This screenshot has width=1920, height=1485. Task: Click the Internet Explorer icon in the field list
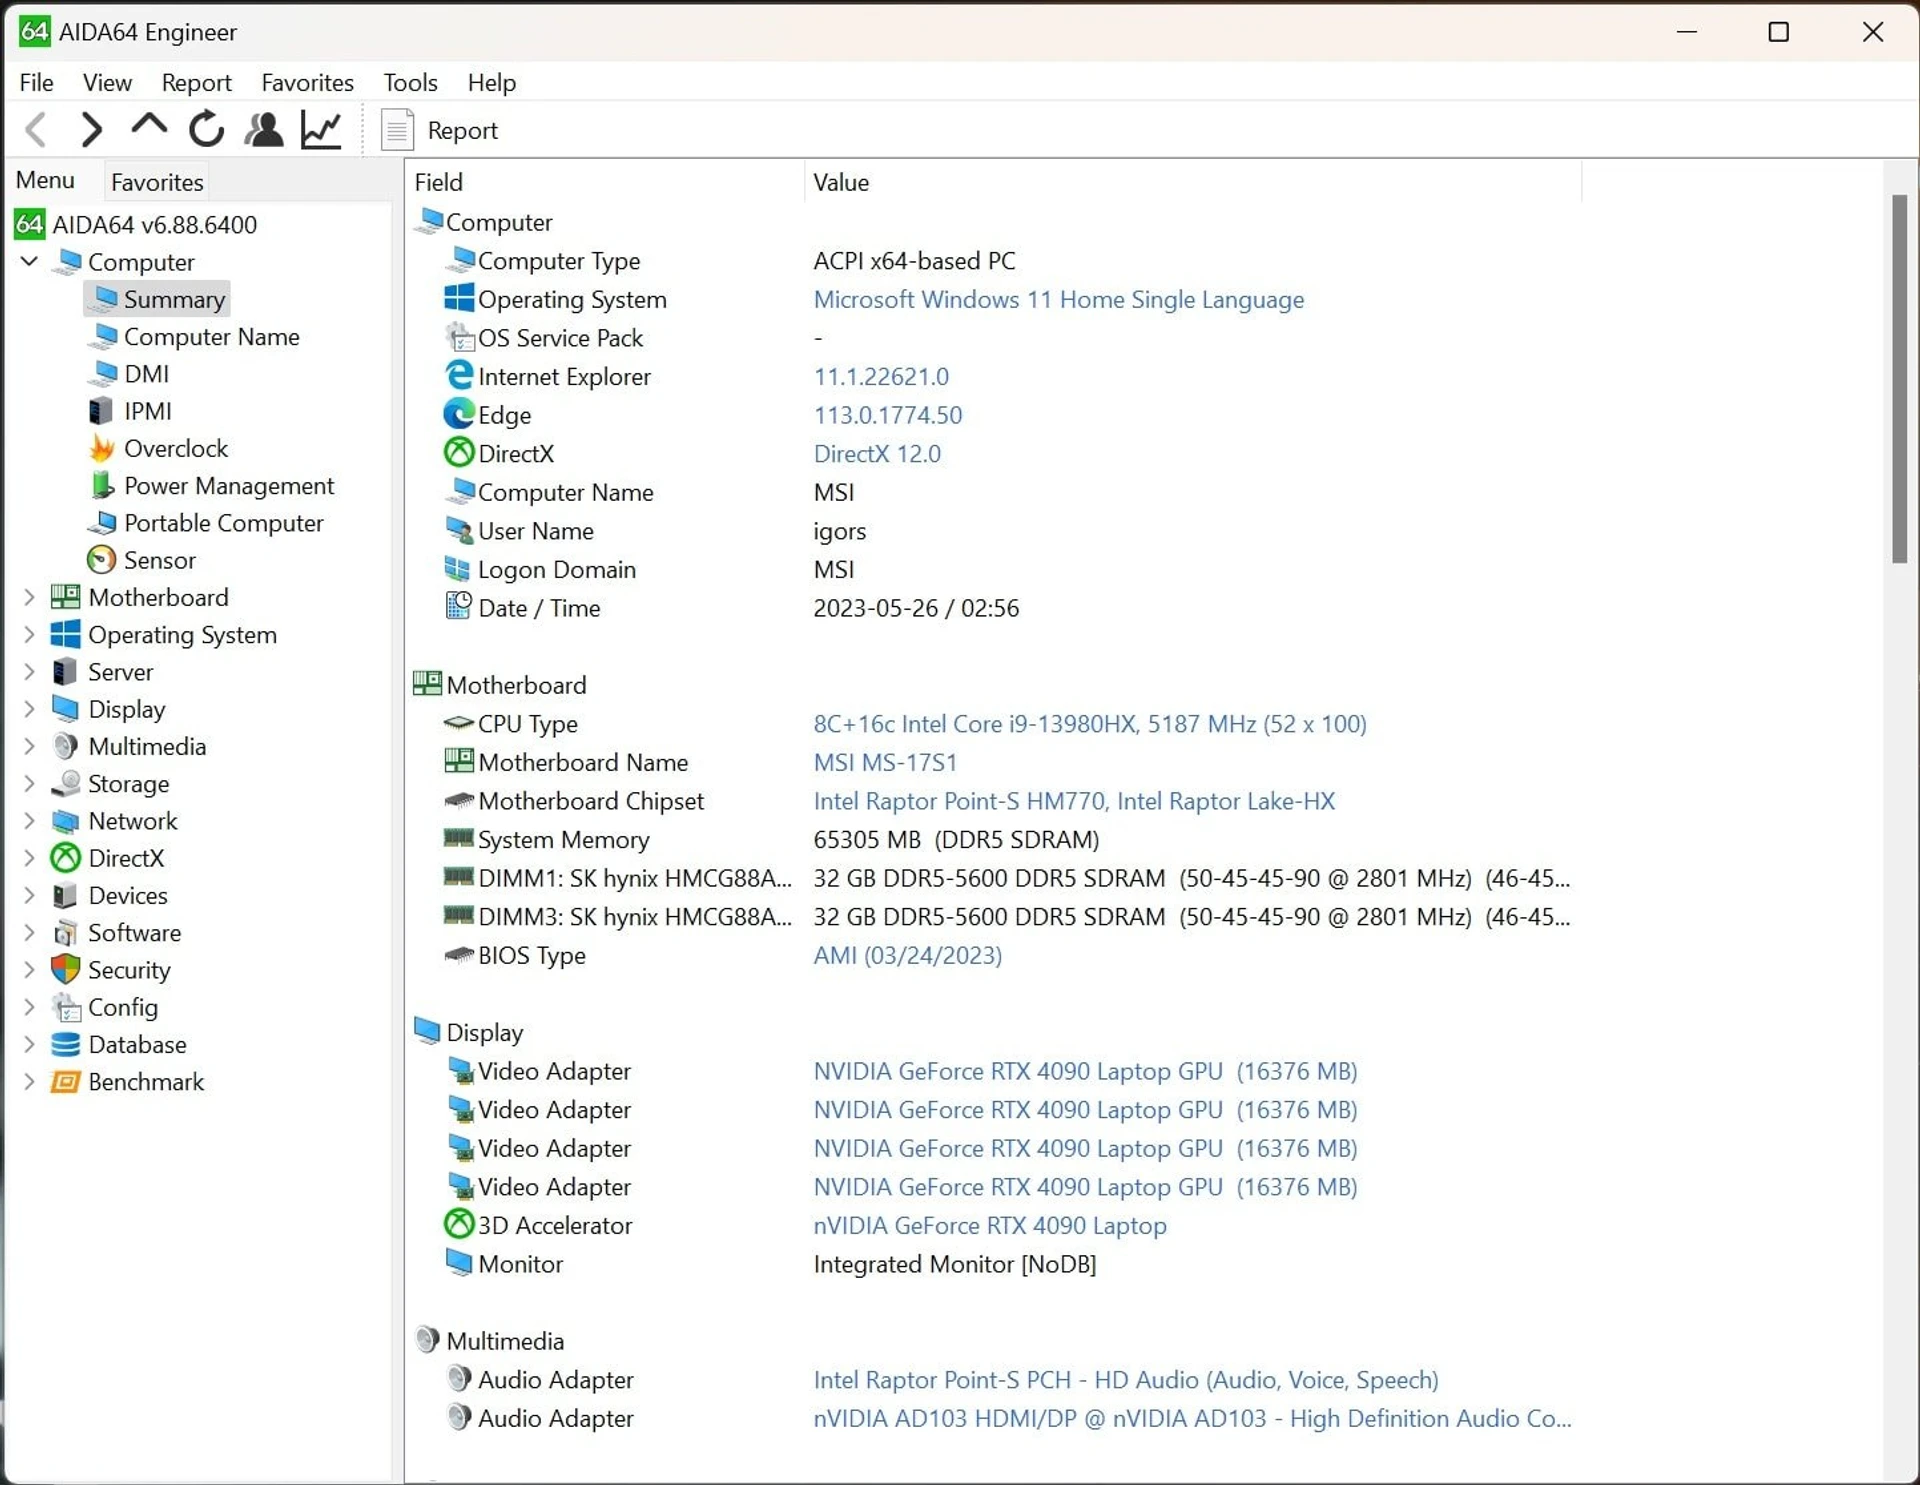459,375
